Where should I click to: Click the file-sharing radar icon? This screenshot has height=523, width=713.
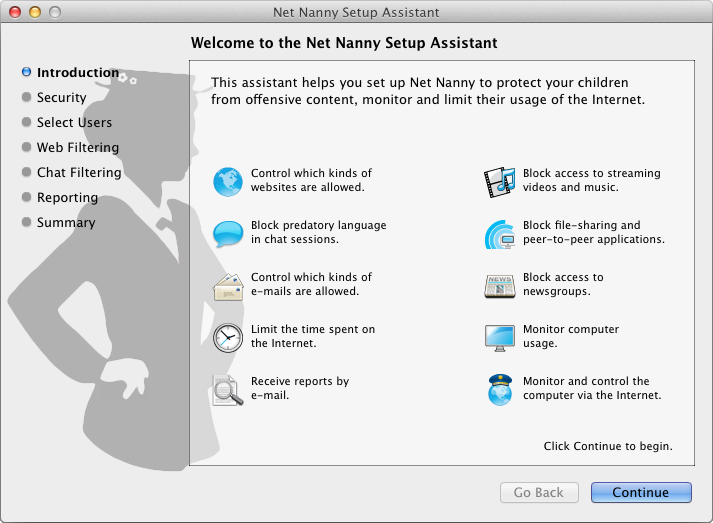point(499,234)
